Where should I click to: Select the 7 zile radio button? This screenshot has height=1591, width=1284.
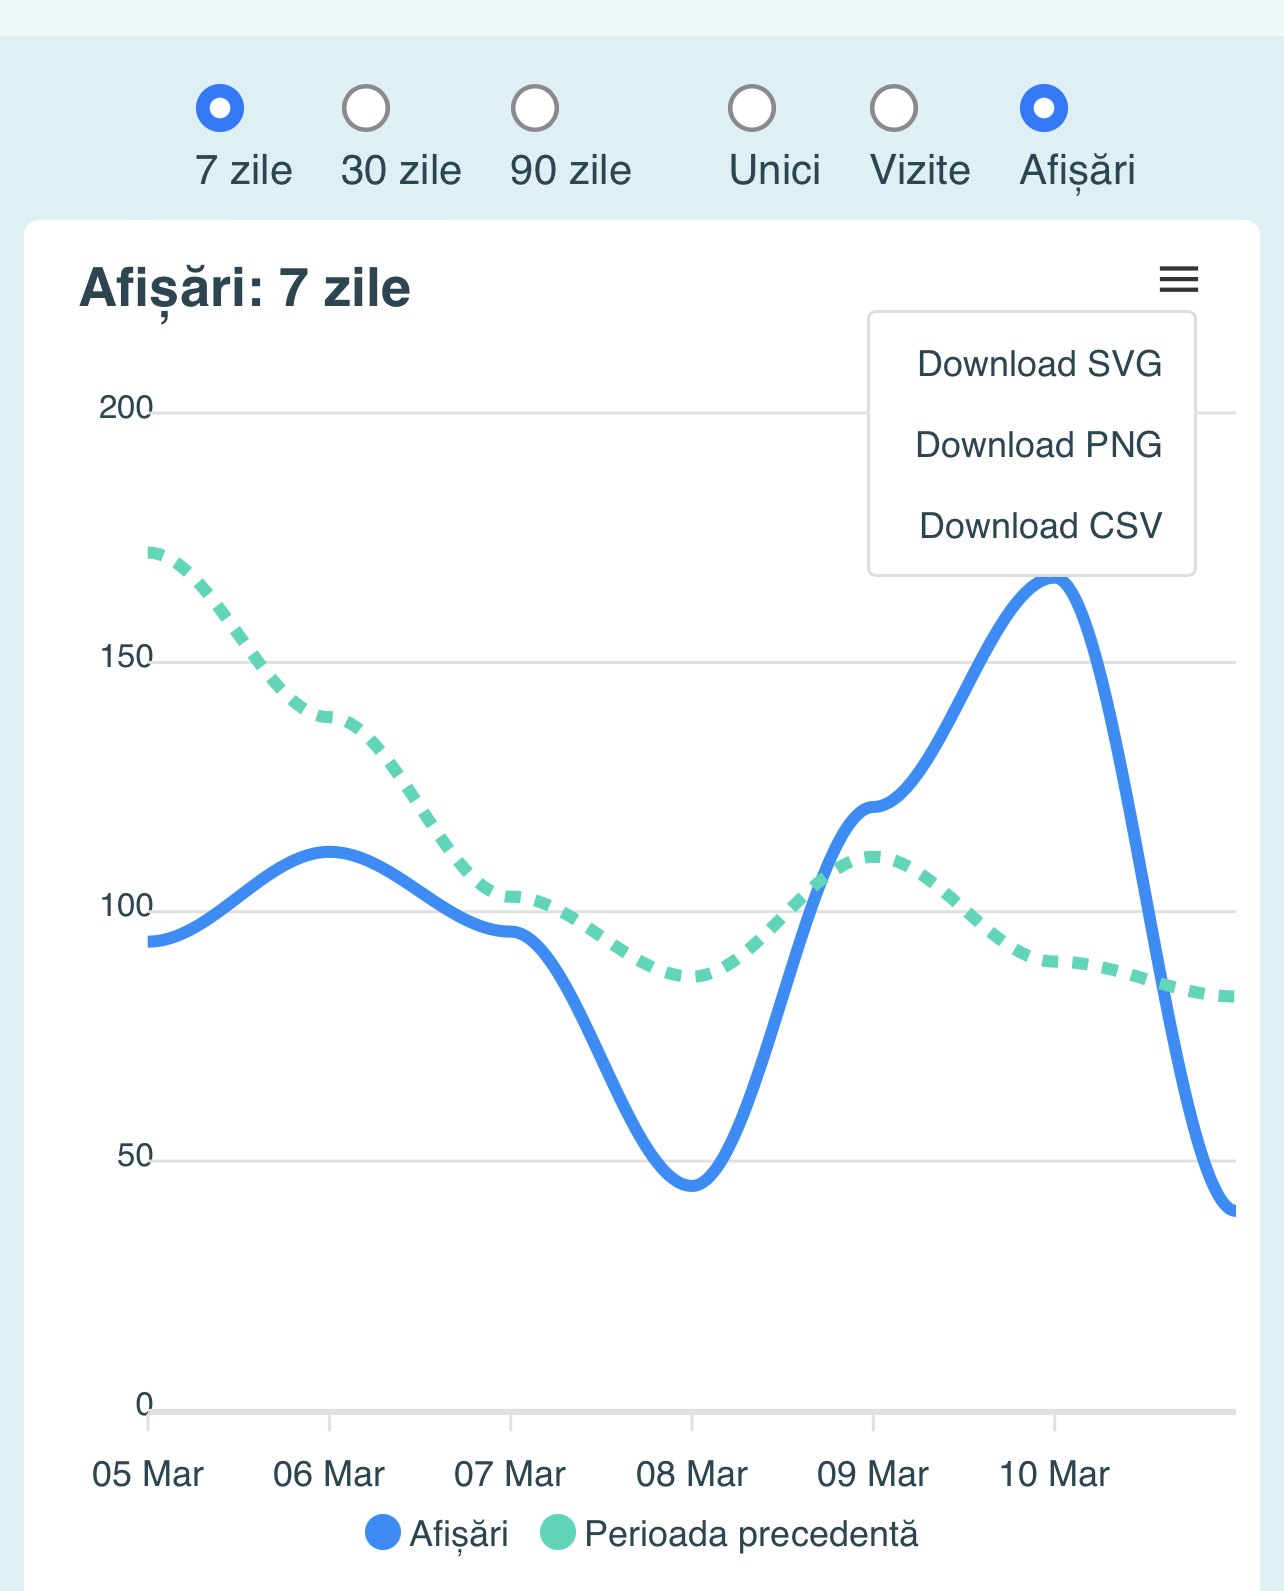(220, 108)
